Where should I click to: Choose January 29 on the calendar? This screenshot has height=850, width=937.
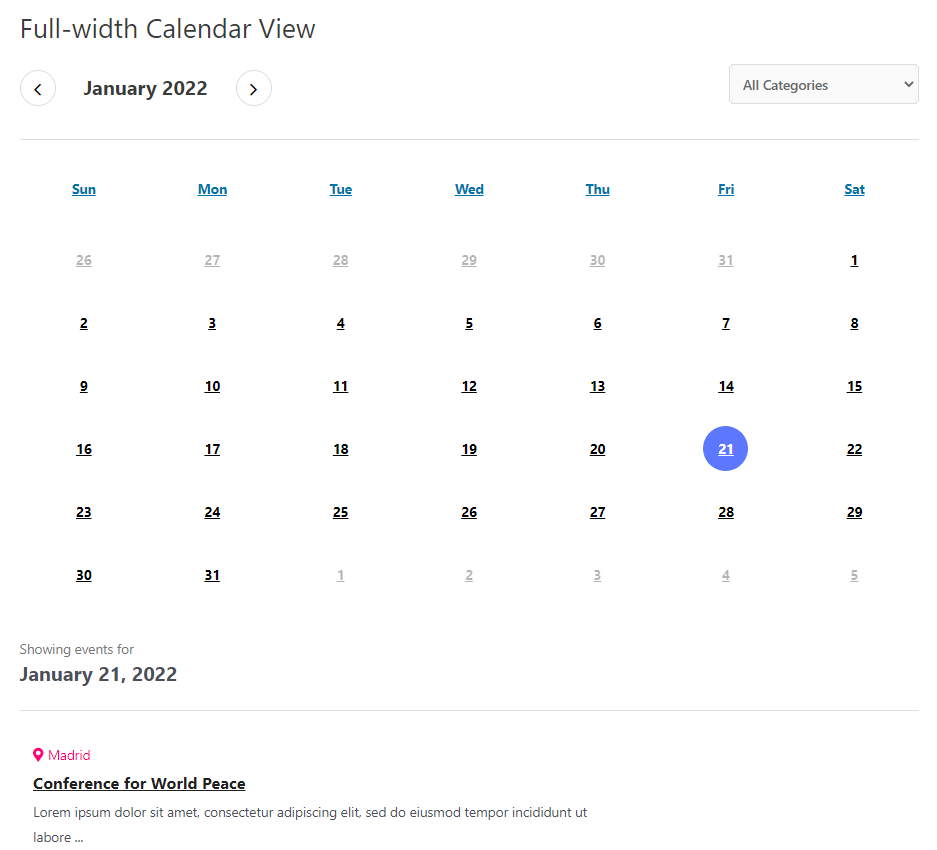click(854, 512)
